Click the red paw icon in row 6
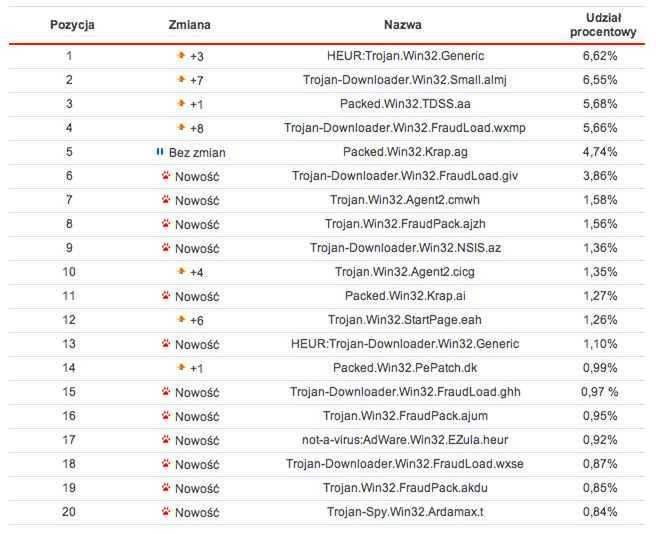The image size is (656, 534). [x=165, y=176]
